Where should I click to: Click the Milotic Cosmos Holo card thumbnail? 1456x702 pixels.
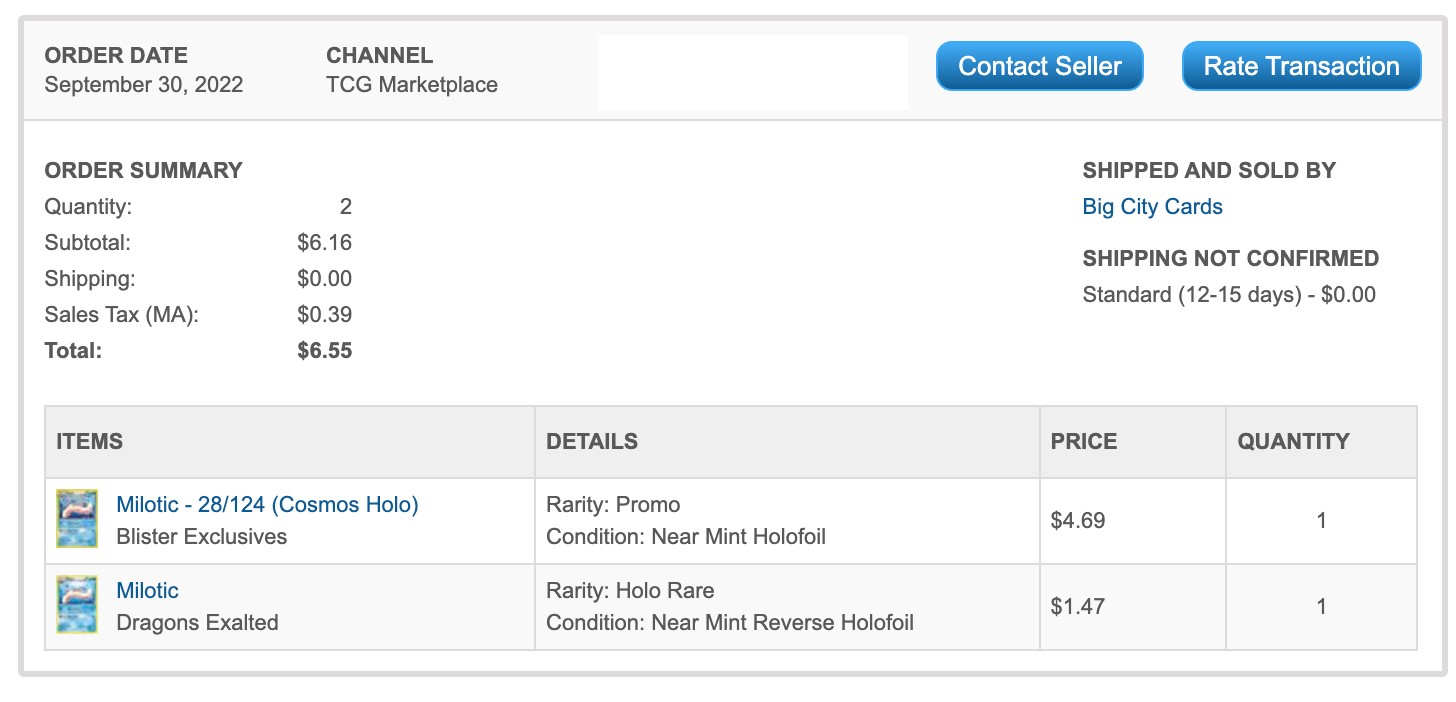77,519
